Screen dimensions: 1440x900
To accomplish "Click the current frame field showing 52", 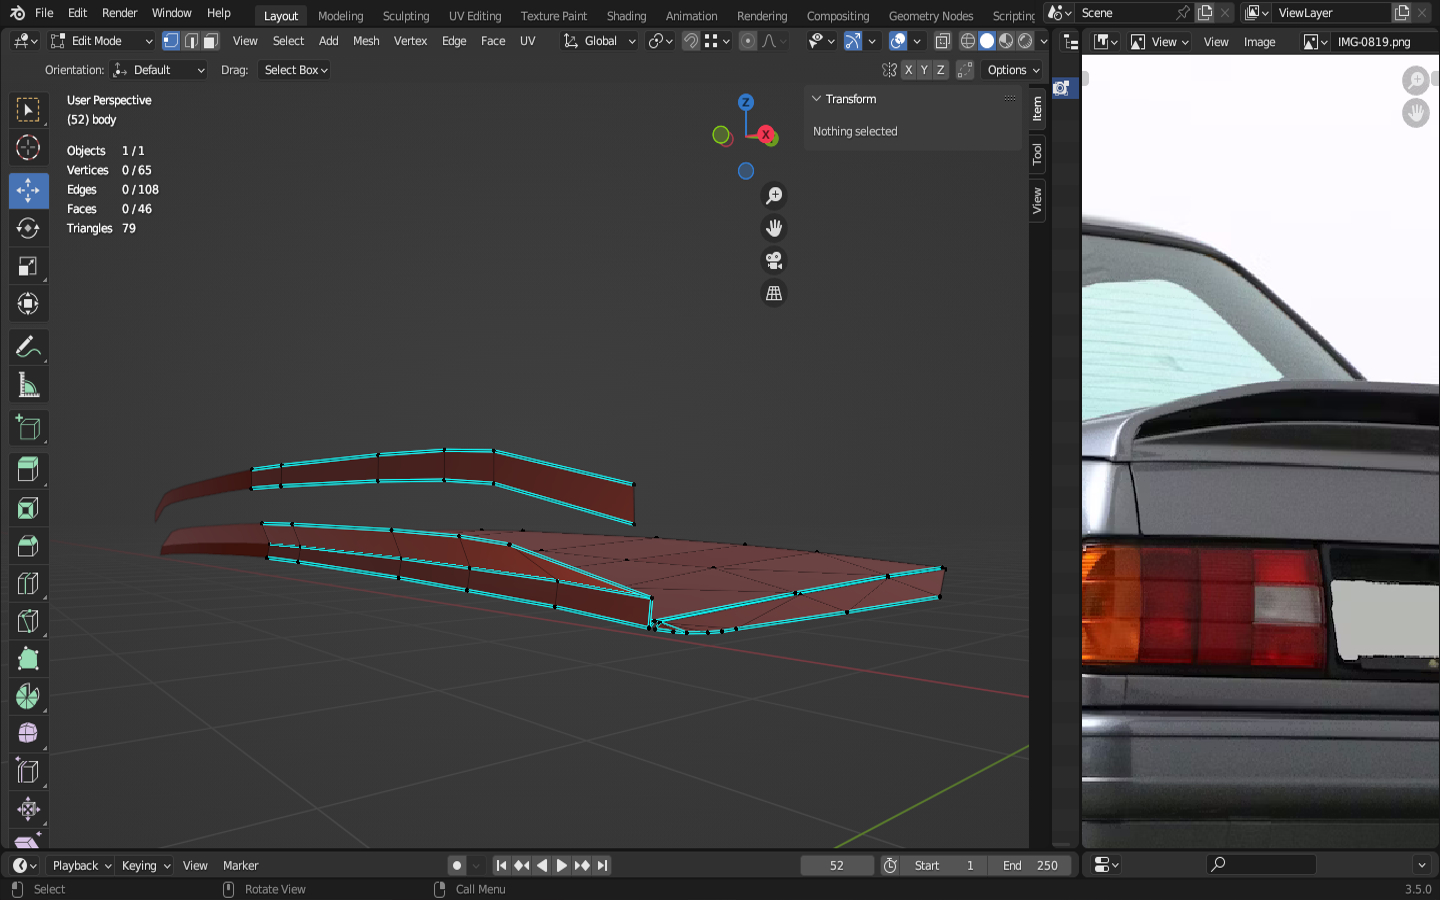I will pos(836,866).
